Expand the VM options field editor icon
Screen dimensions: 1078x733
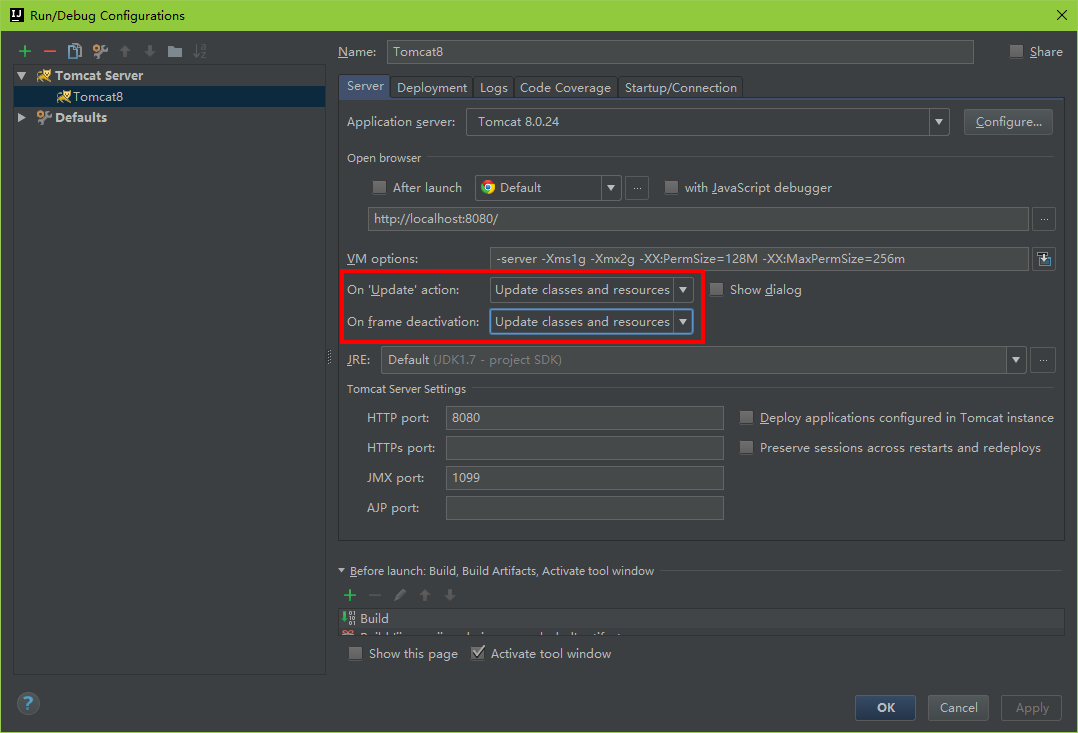coord(1044,259)
